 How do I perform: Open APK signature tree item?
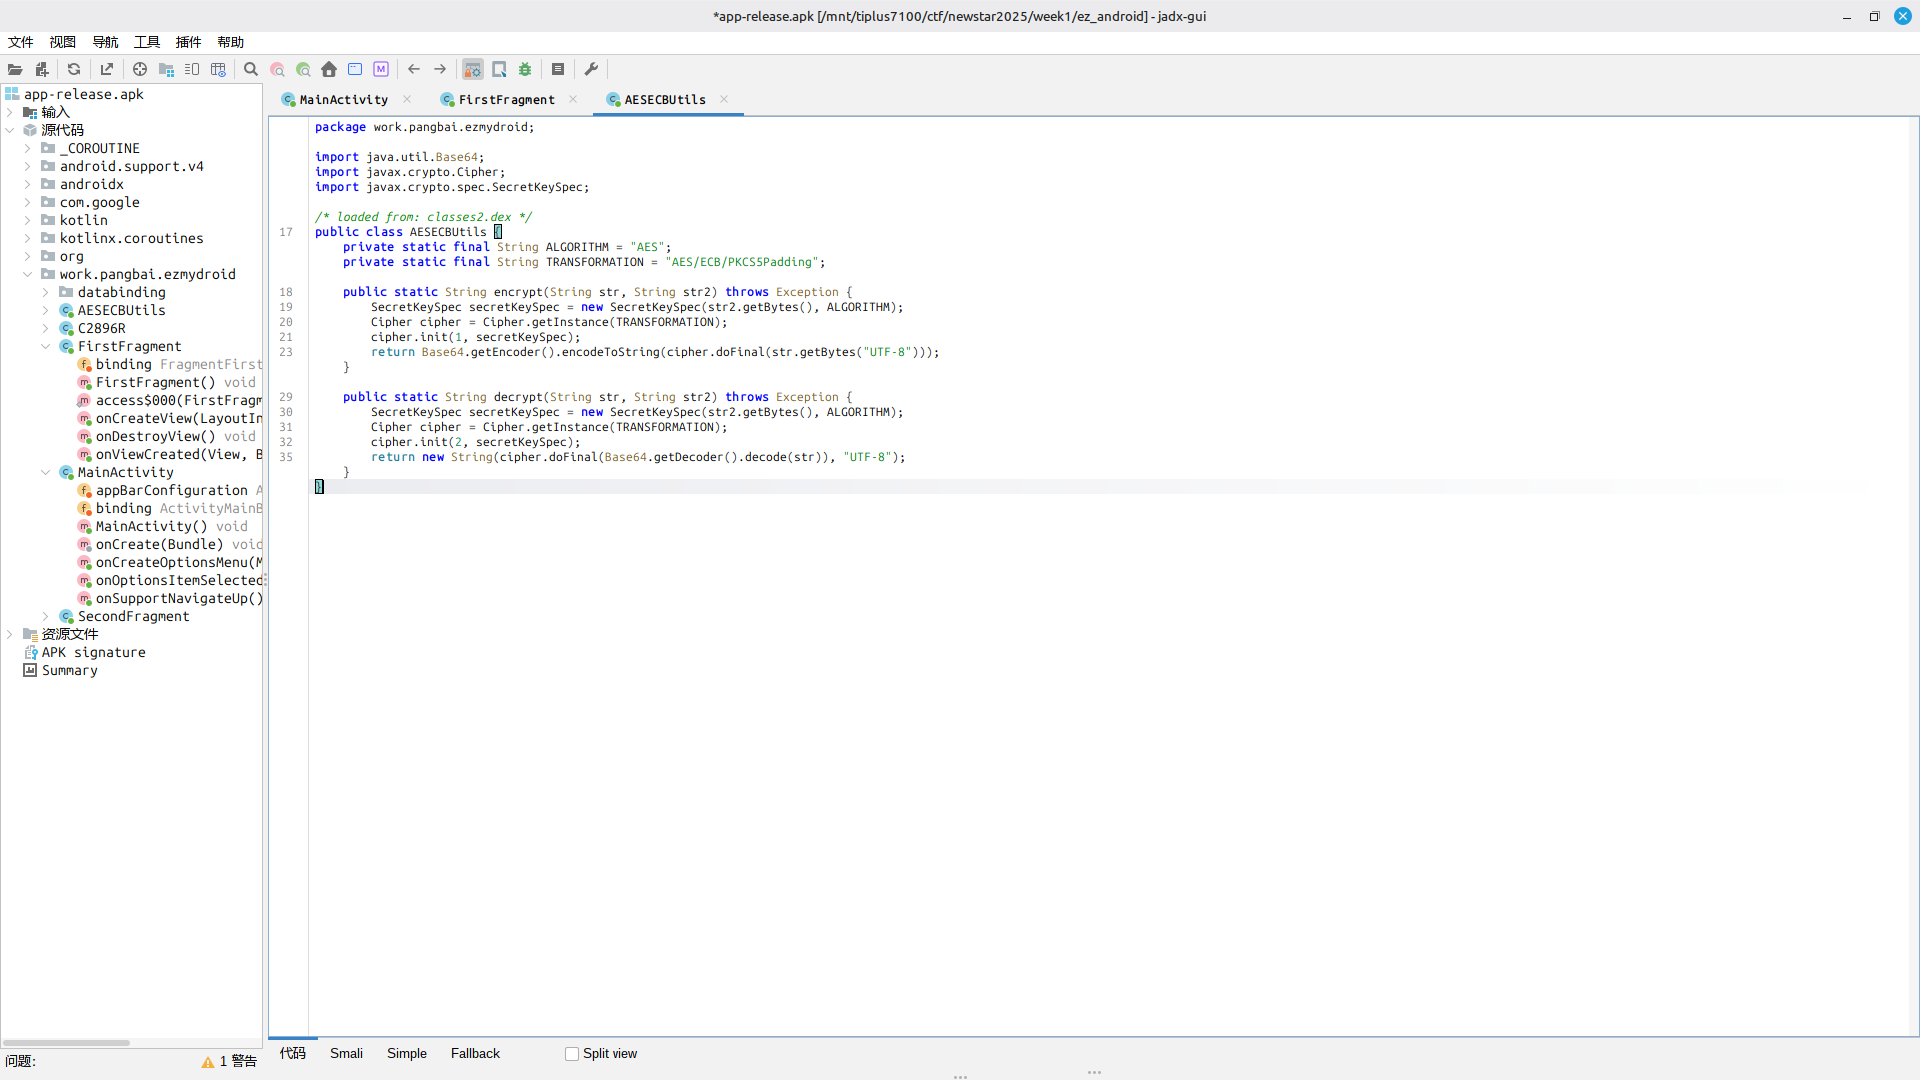pyautogui.click(x=93, y=652)
